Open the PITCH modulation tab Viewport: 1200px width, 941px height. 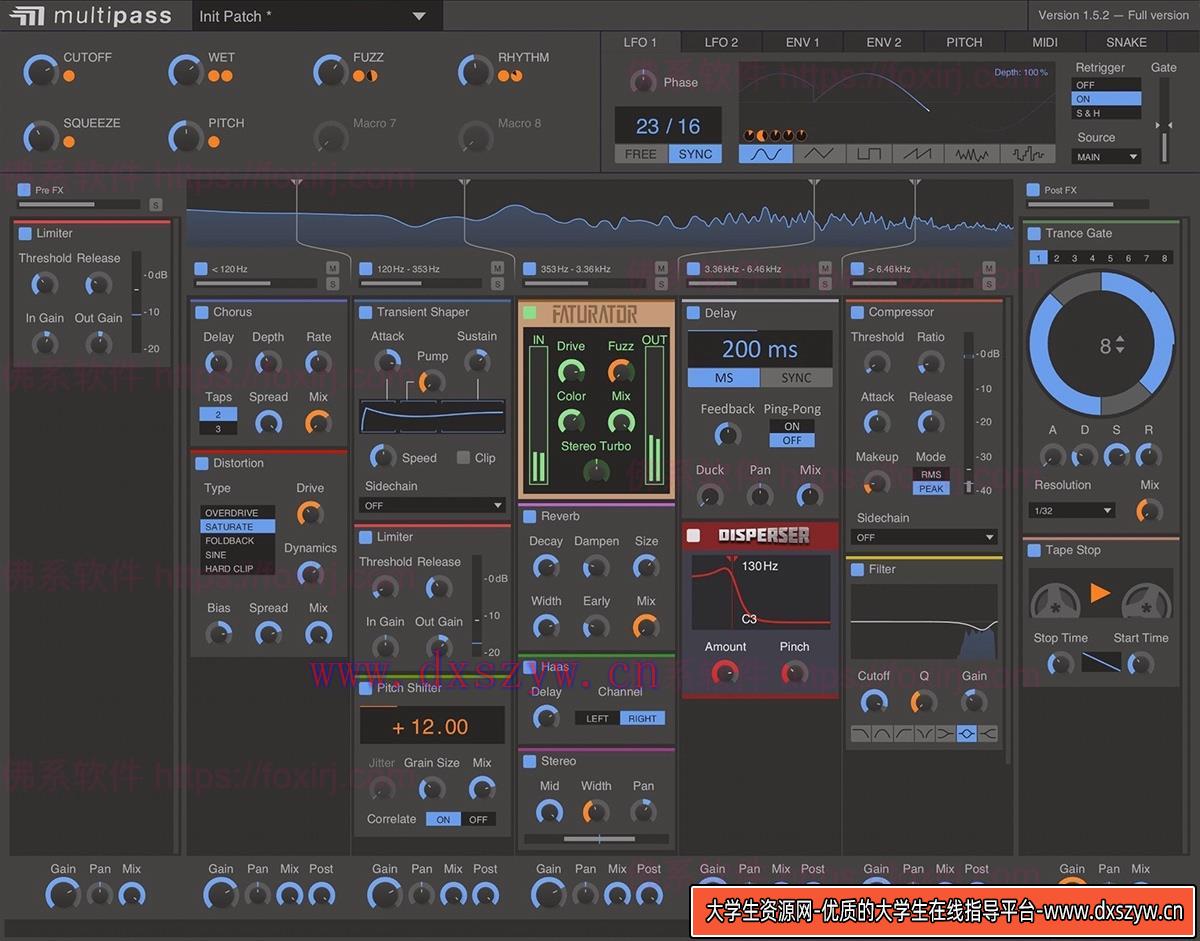point(964,42)
